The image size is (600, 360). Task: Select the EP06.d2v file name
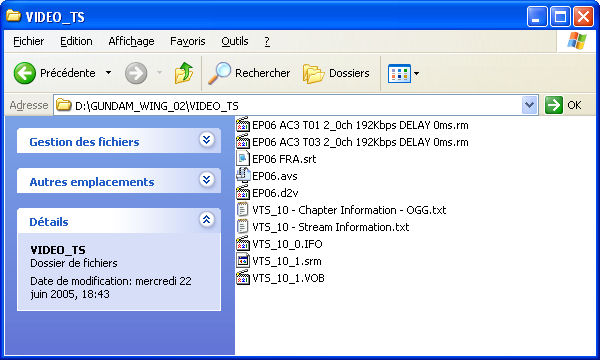coord(275,193)
